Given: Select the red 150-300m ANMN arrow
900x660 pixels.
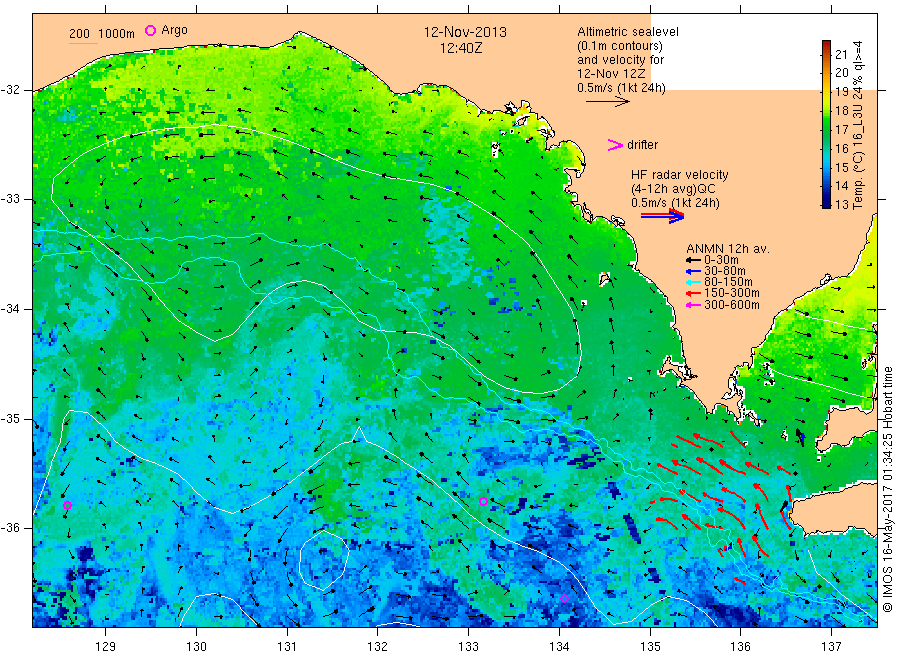Looking at the screenshot, I should 693,293.
